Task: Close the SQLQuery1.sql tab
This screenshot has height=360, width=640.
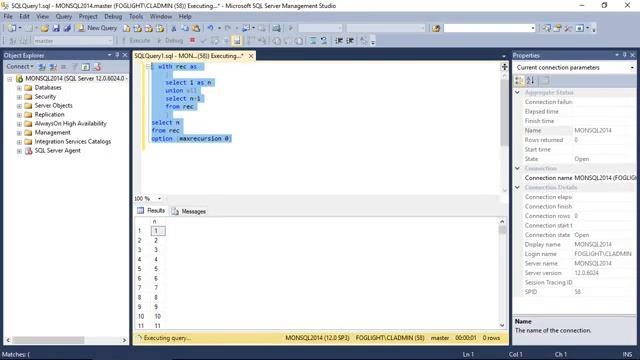Action: click(251, 56)
